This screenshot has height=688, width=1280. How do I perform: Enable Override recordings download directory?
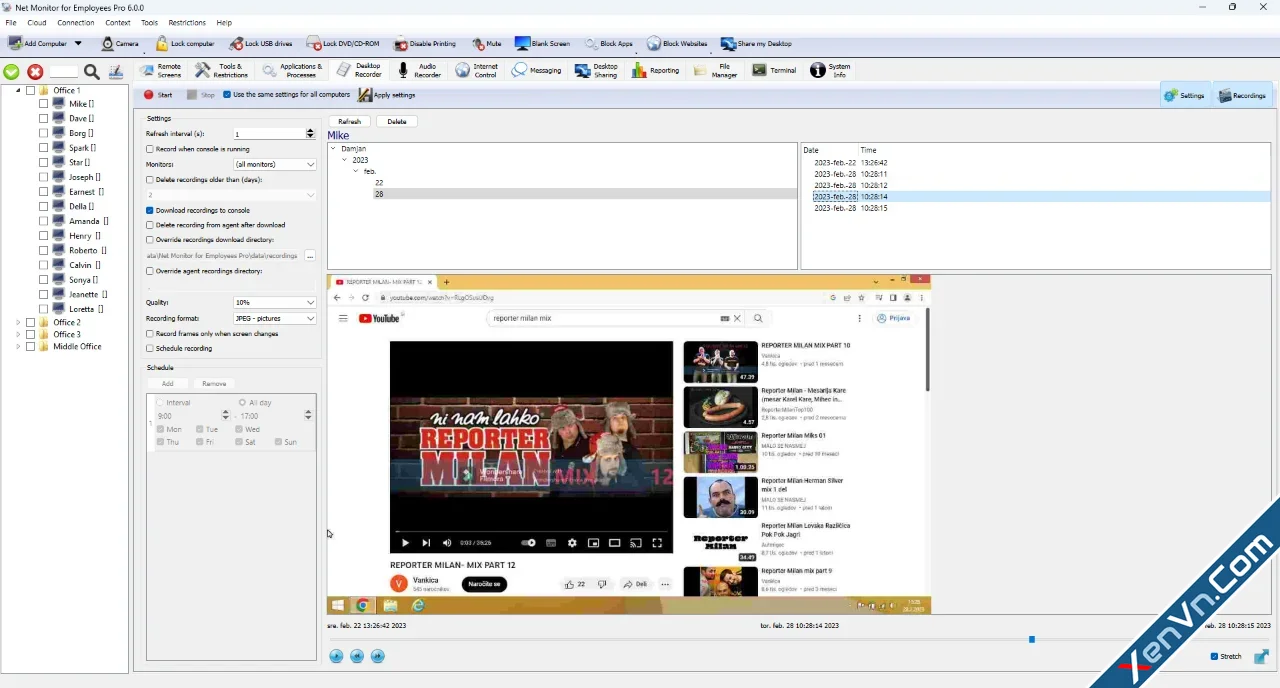150,240
